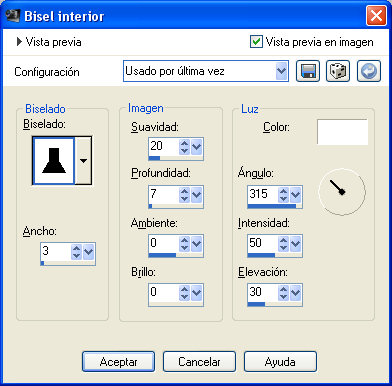This screenshot has width=392, height=386.
Task: Click the Aceptar button
Action: [x=118, y=362]
